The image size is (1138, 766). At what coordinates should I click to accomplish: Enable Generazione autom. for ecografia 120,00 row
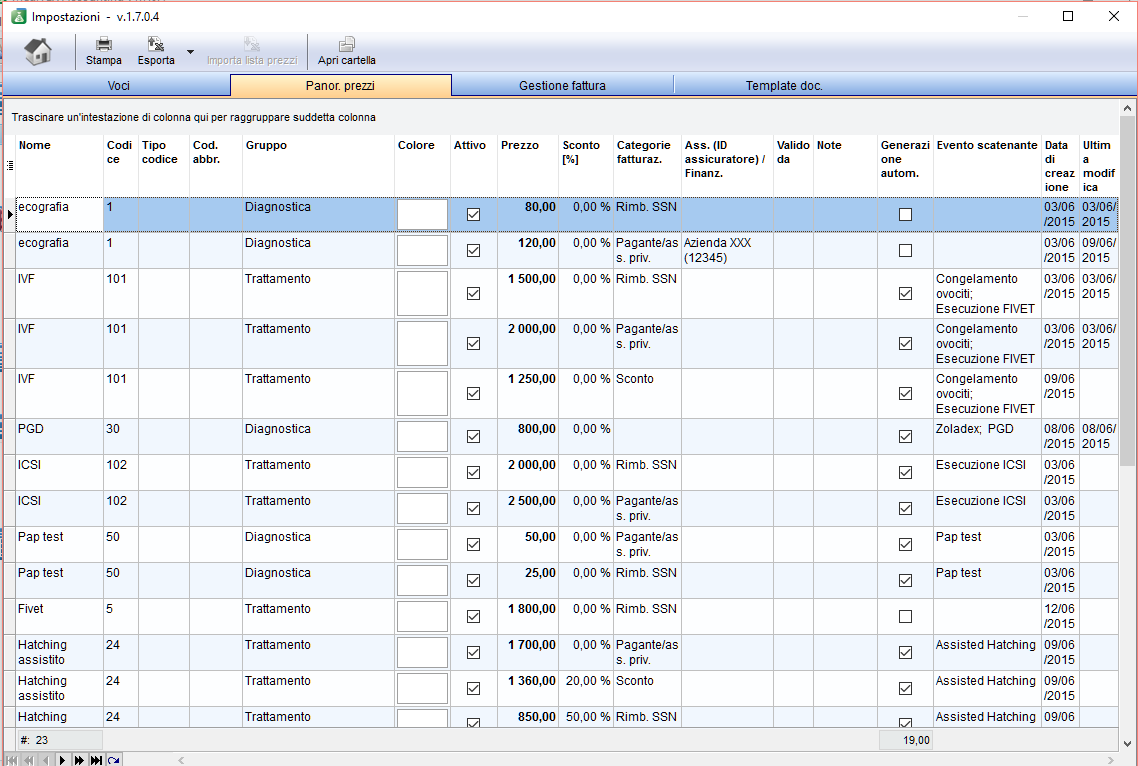(905, 250)
